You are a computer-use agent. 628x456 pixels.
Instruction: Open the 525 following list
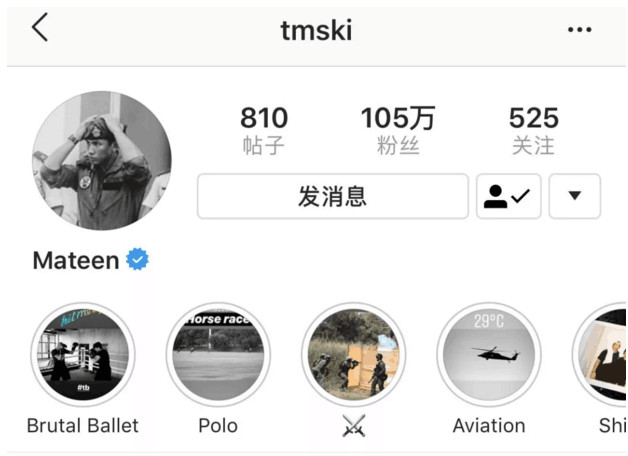point(533,130)
